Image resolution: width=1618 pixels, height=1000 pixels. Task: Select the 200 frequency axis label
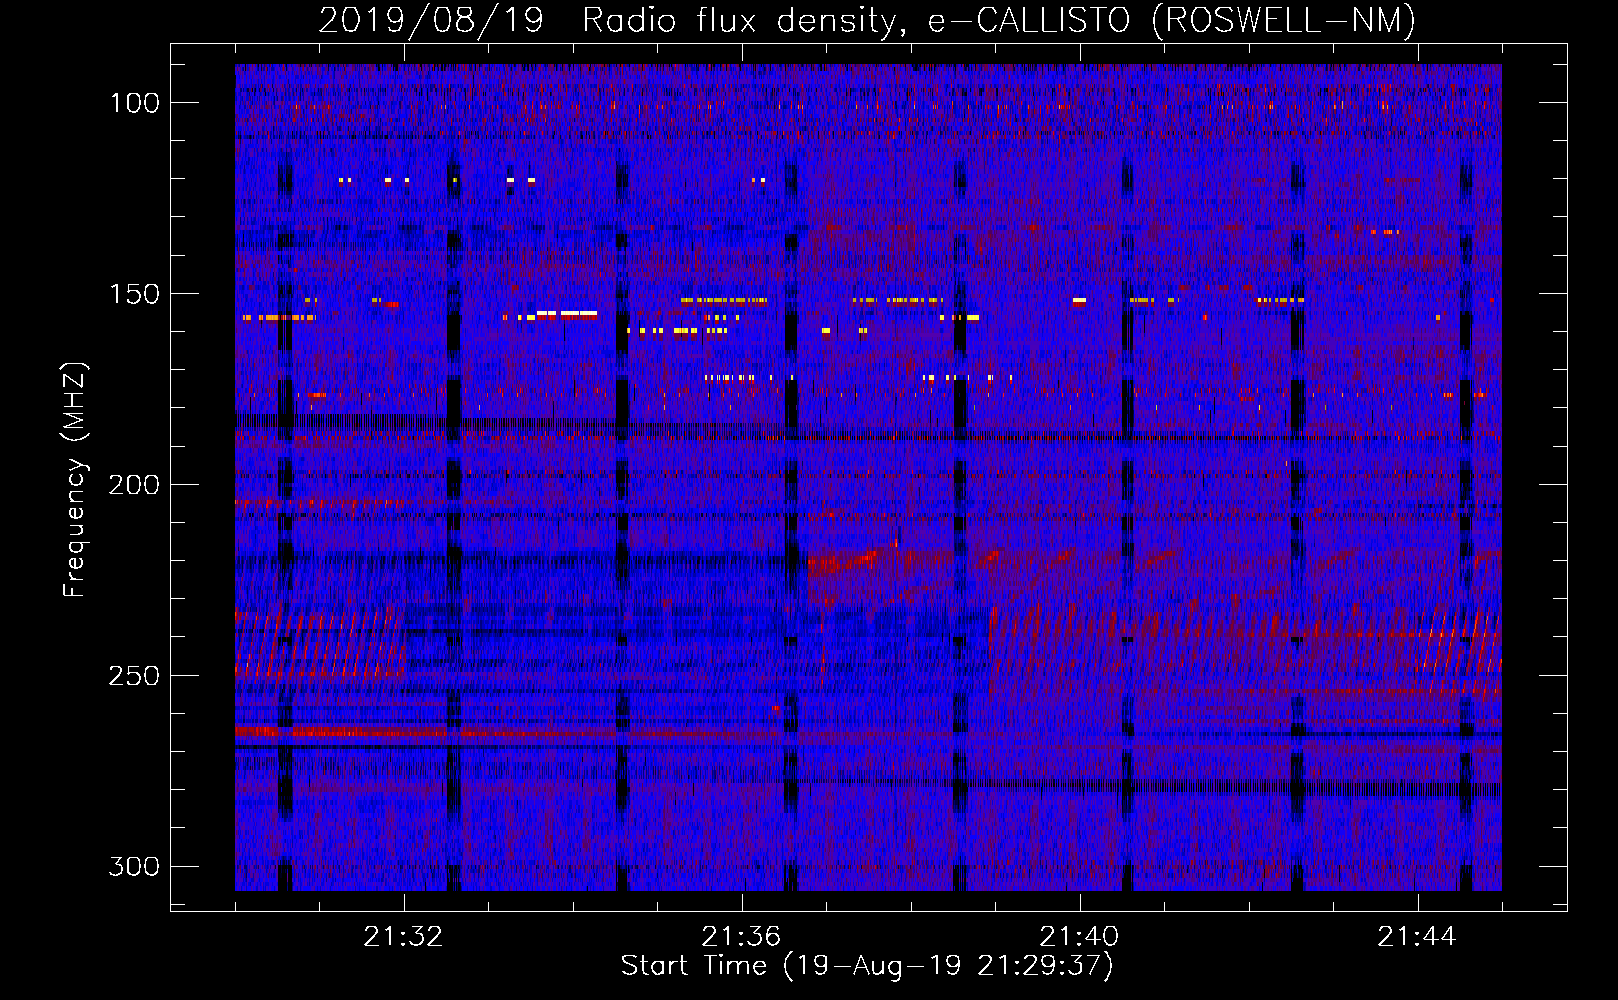coord(133,485)
